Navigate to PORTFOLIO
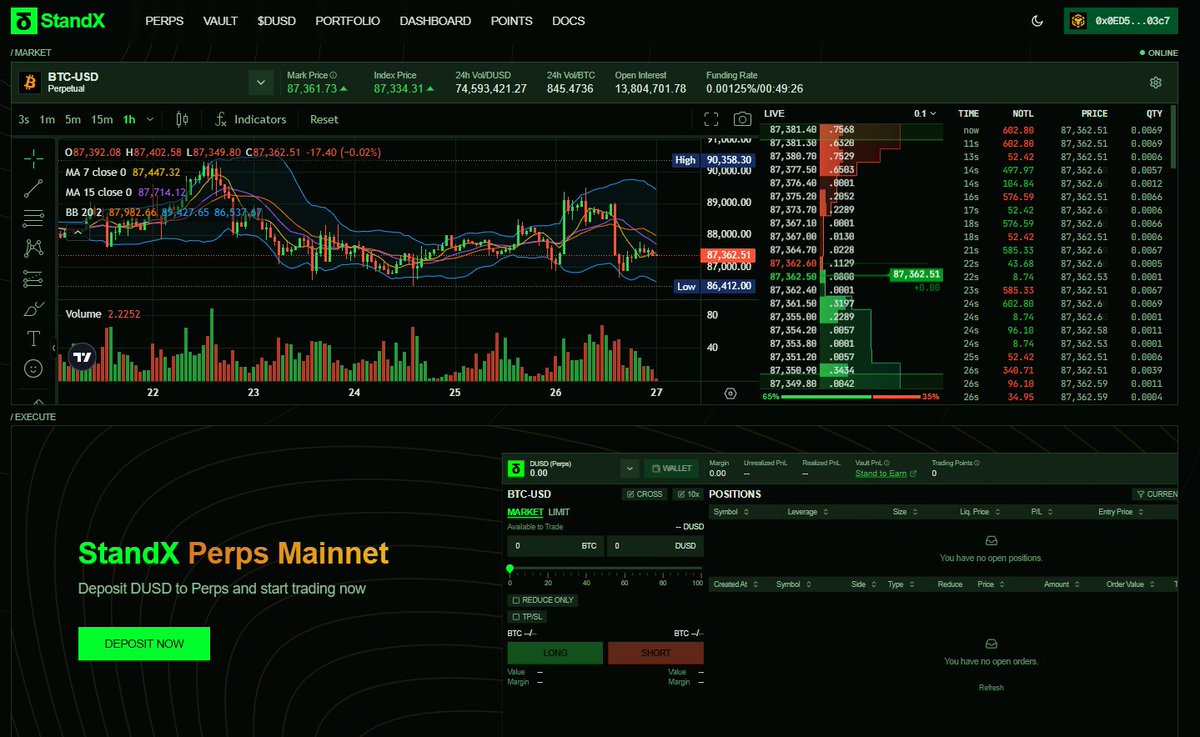Viewport: 1200px width, 737px height. tap(348, 21)
